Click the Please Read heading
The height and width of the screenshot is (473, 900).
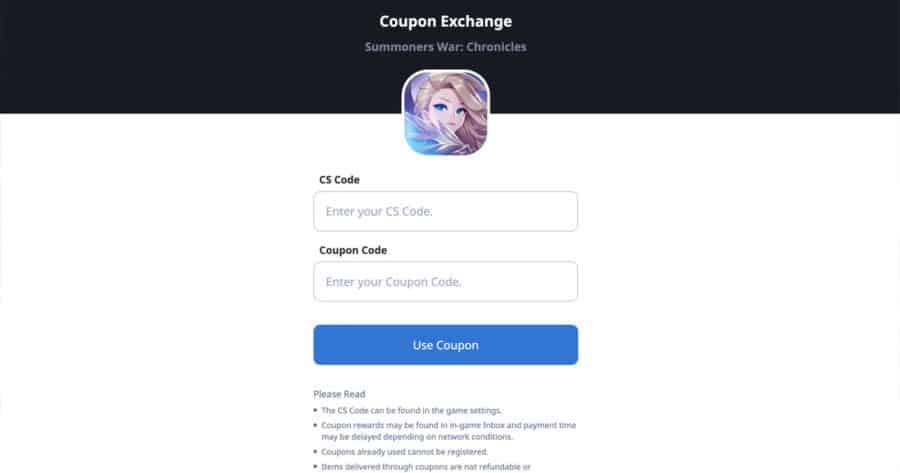click(339, 394)
